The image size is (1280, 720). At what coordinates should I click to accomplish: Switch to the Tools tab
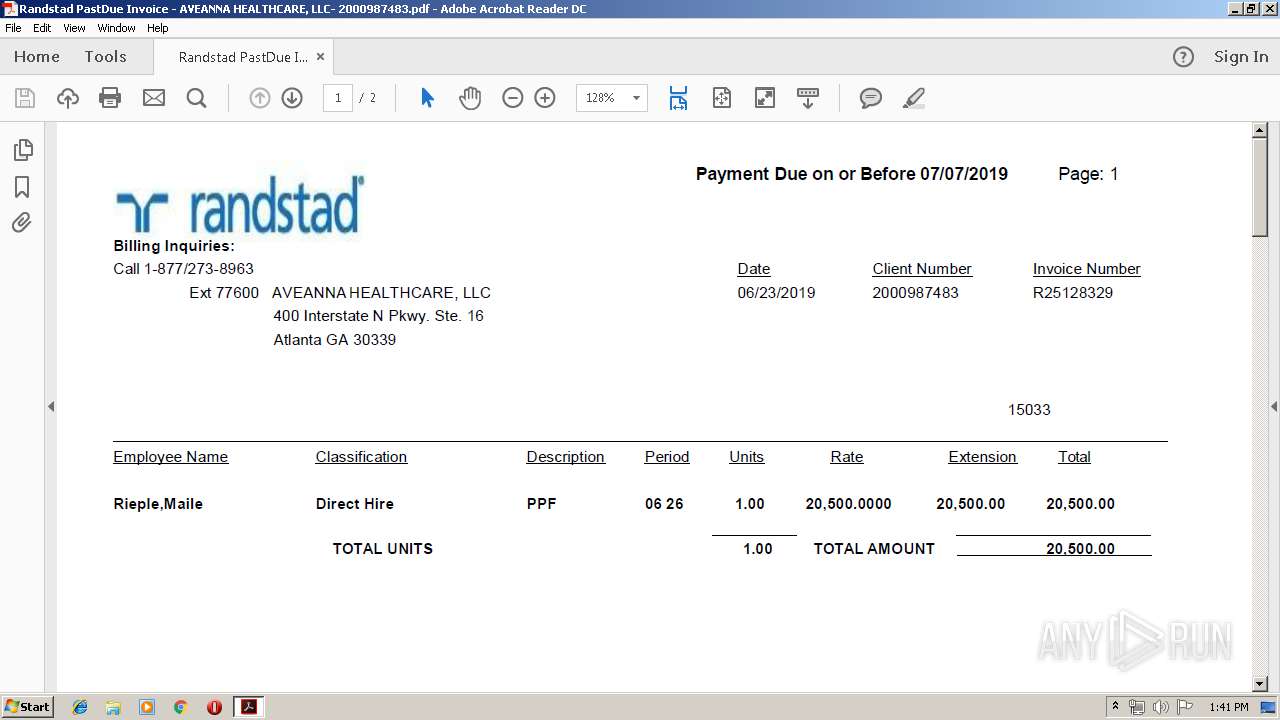tap(105, 57)
